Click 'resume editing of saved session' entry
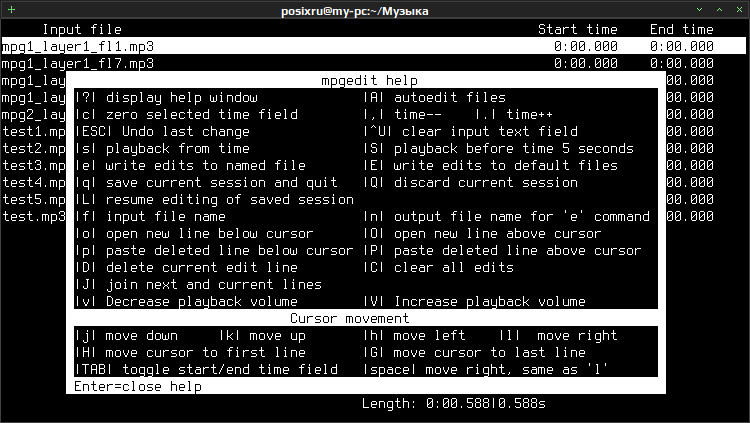This screenshot has width=750, height=423. (214, 200)
